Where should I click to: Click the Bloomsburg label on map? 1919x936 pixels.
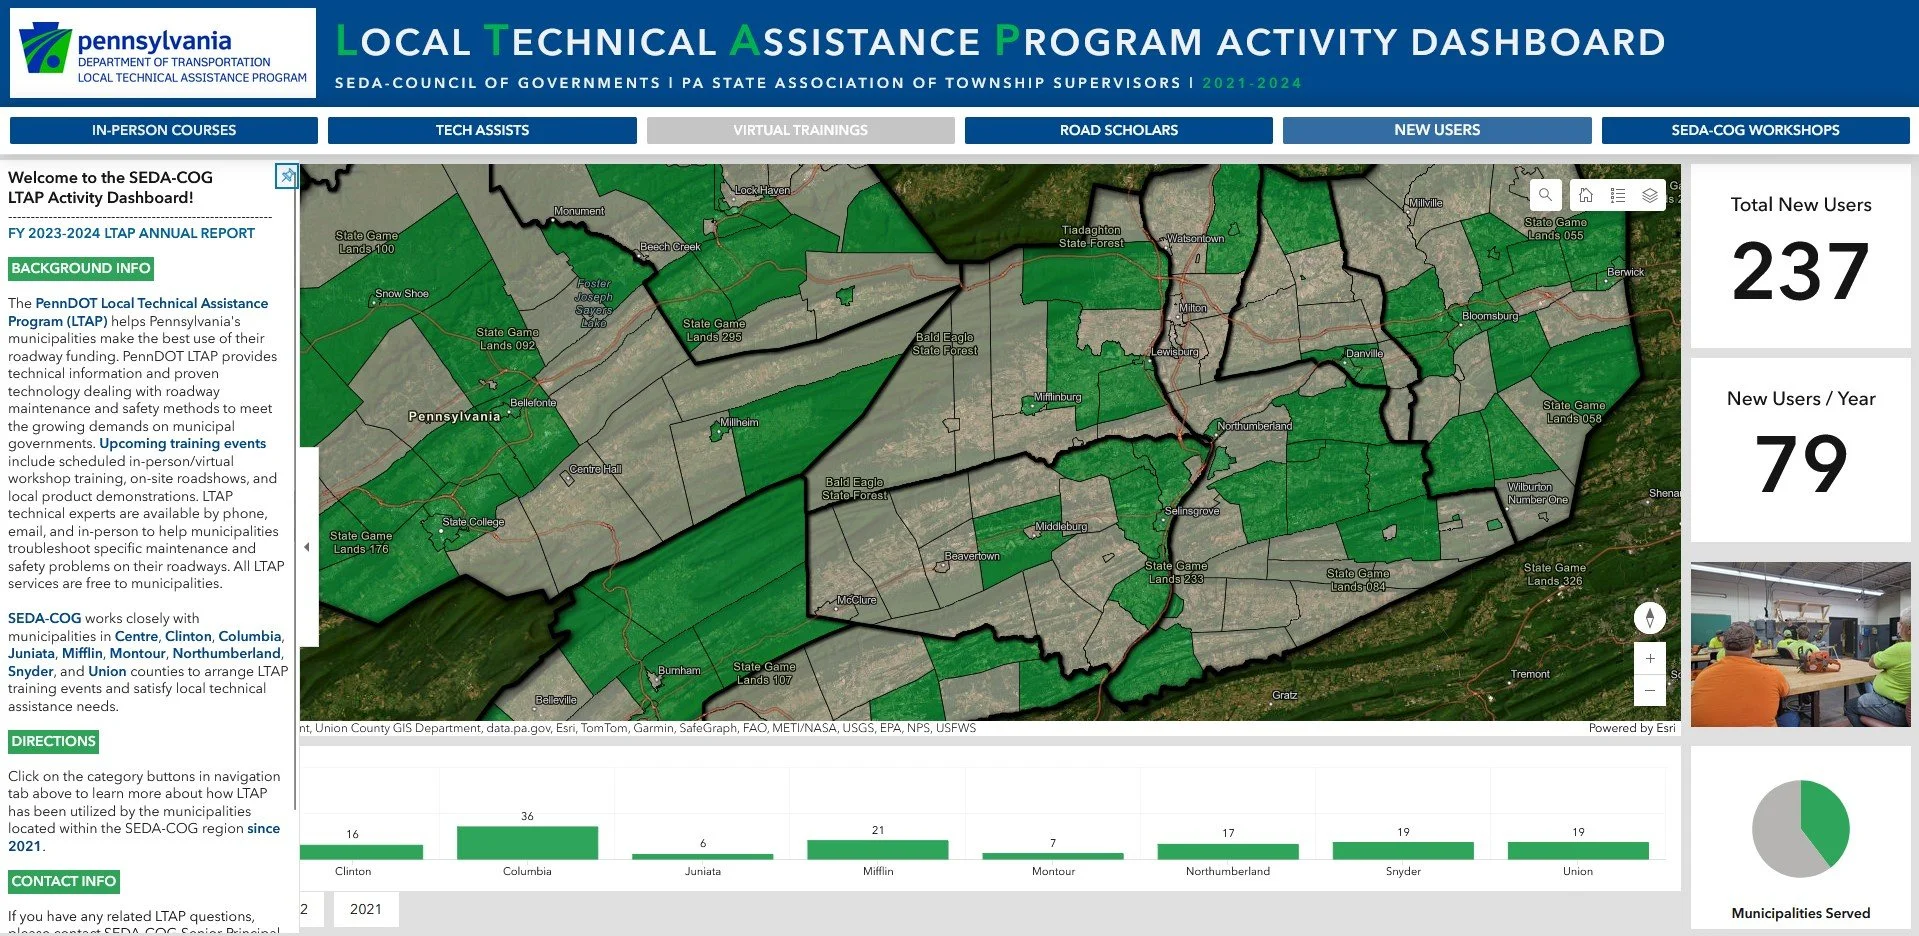tap(1490, 316)
